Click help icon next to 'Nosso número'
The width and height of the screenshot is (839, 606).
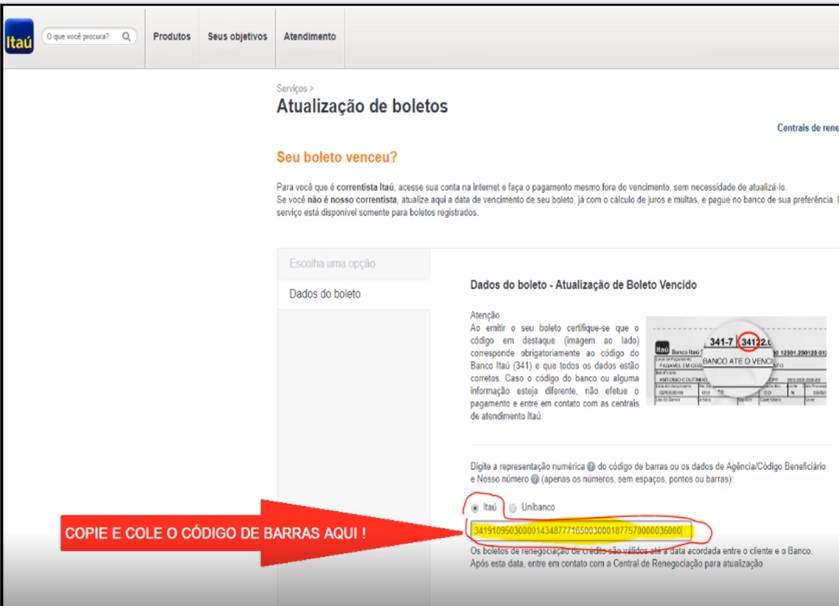click(x=535, y=479)
